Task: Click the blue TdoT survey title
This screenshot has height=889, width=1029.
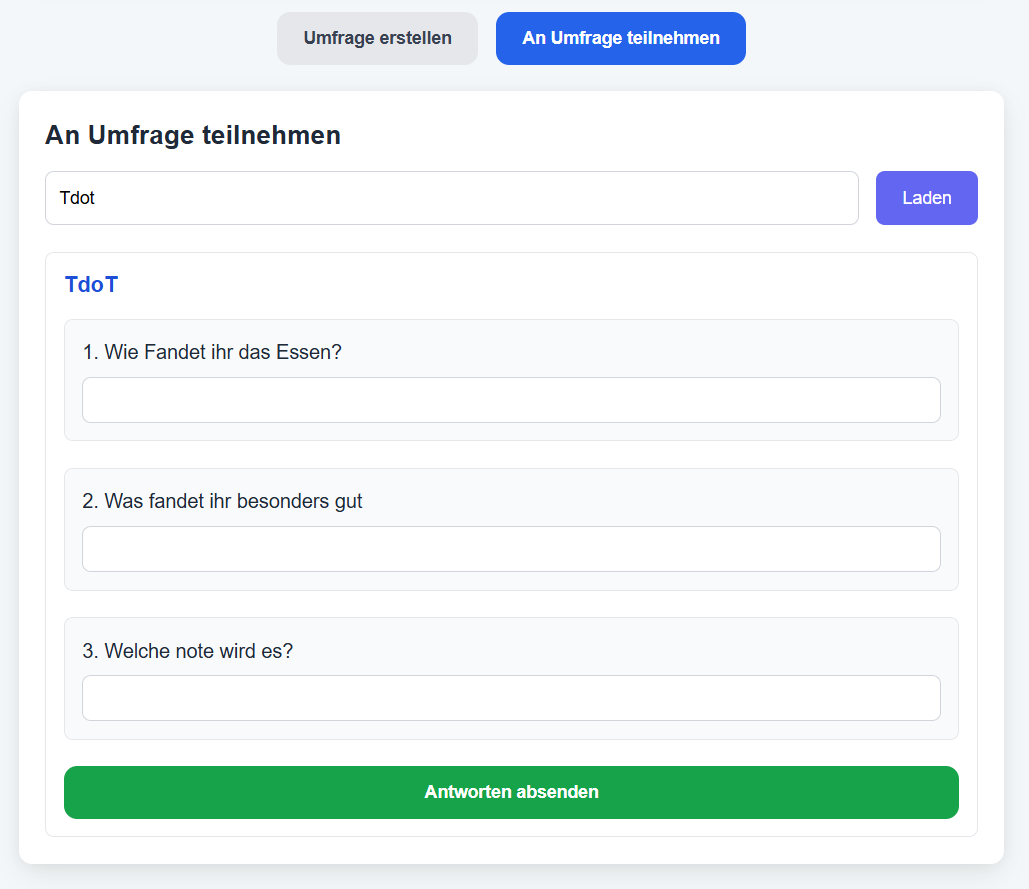Action: tap(91, 285)
